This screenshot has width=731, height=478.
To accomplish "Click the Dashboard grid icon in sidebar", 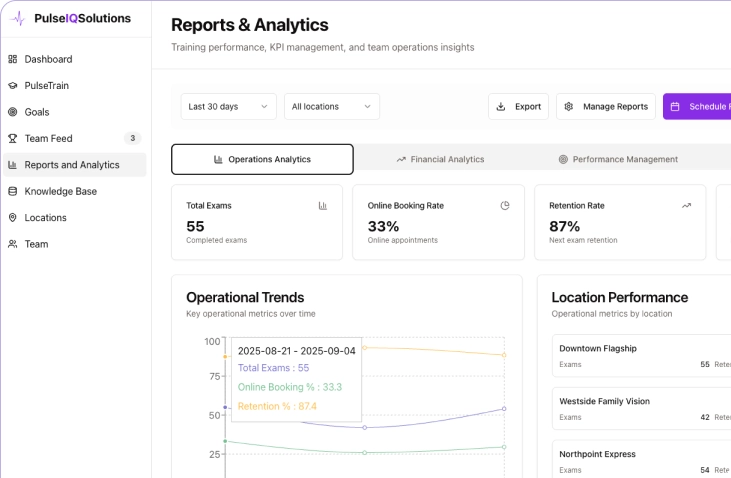I will 13,59.
